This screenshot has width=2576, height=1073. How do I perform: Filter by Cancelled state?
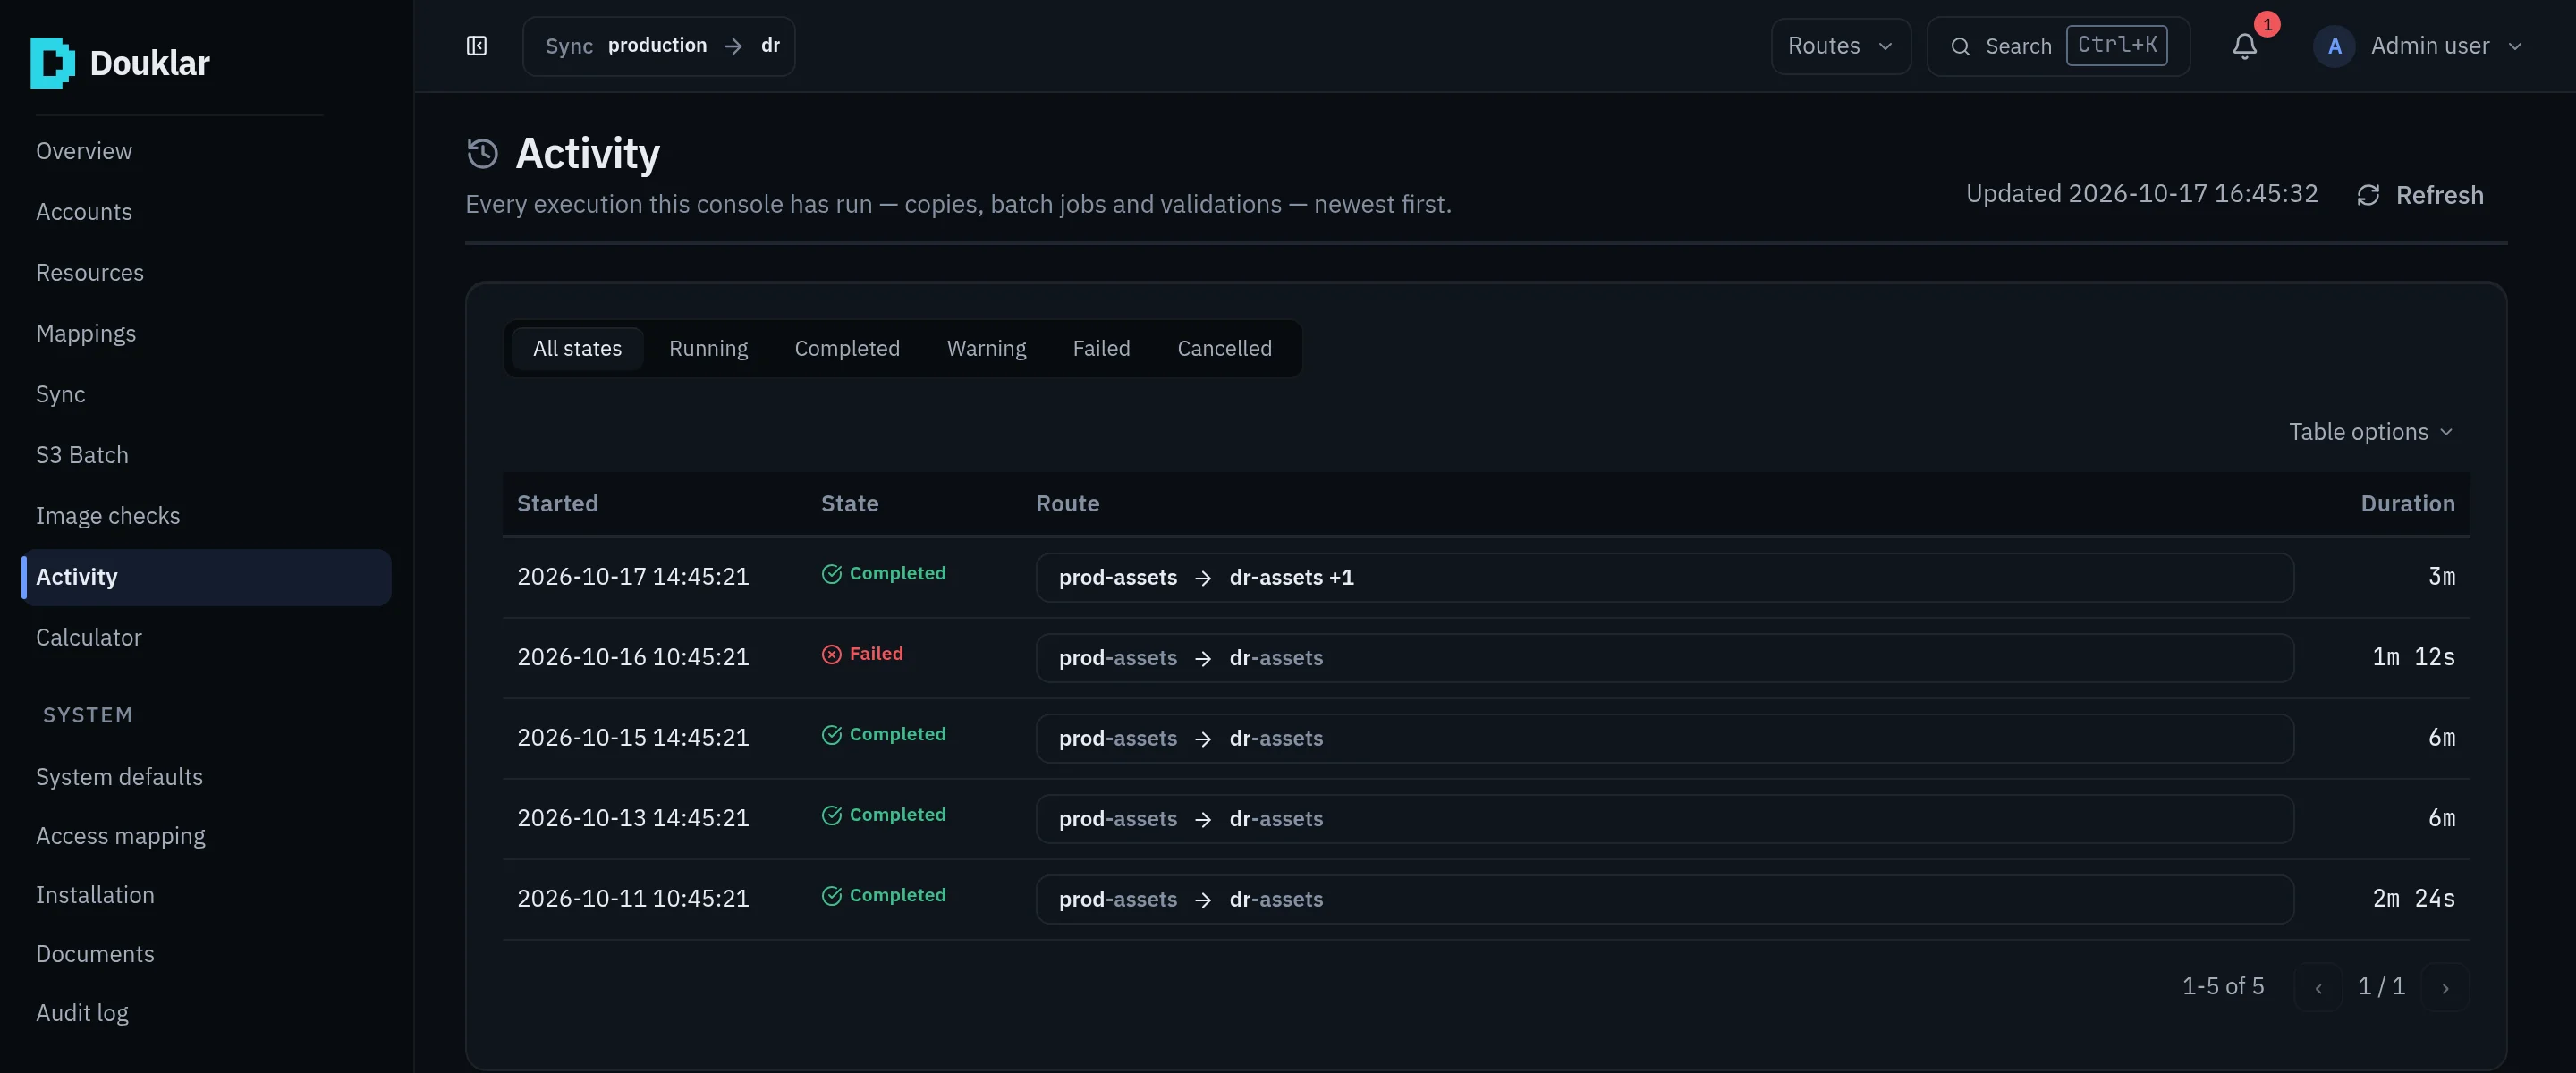[1224, 349]
